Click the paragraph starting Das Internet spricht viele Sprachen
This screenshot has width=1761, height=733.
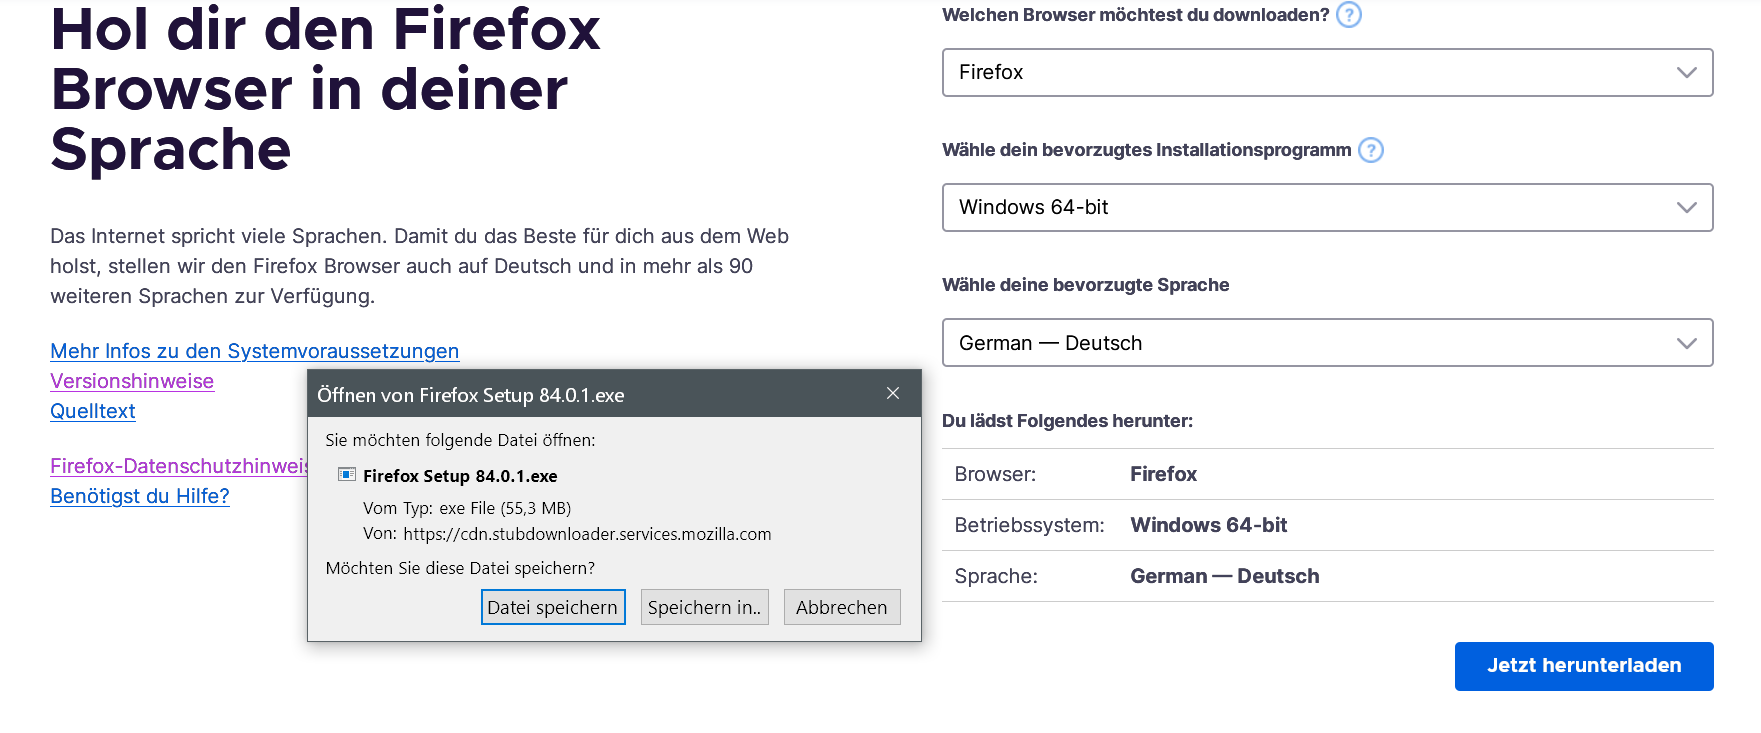pos(420,266)
